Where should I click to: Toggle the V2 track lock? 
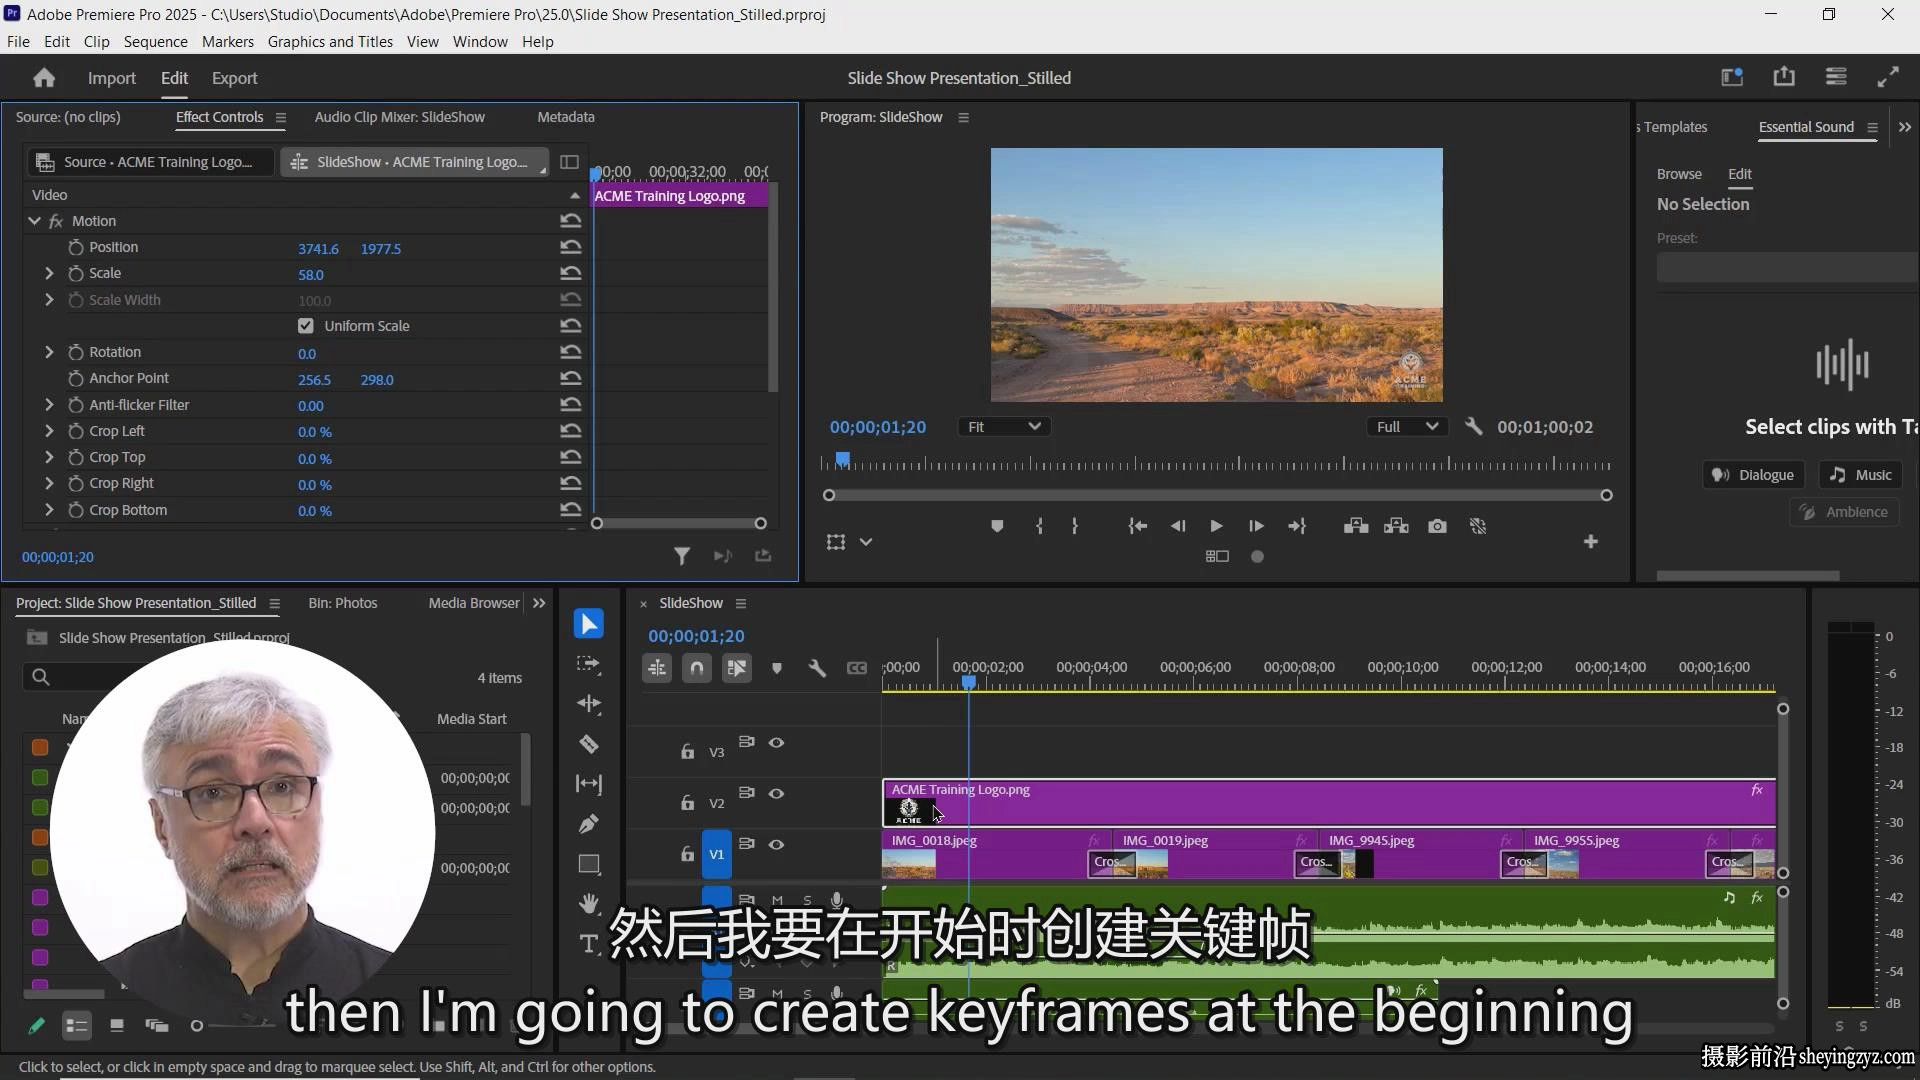coord(687,802)
